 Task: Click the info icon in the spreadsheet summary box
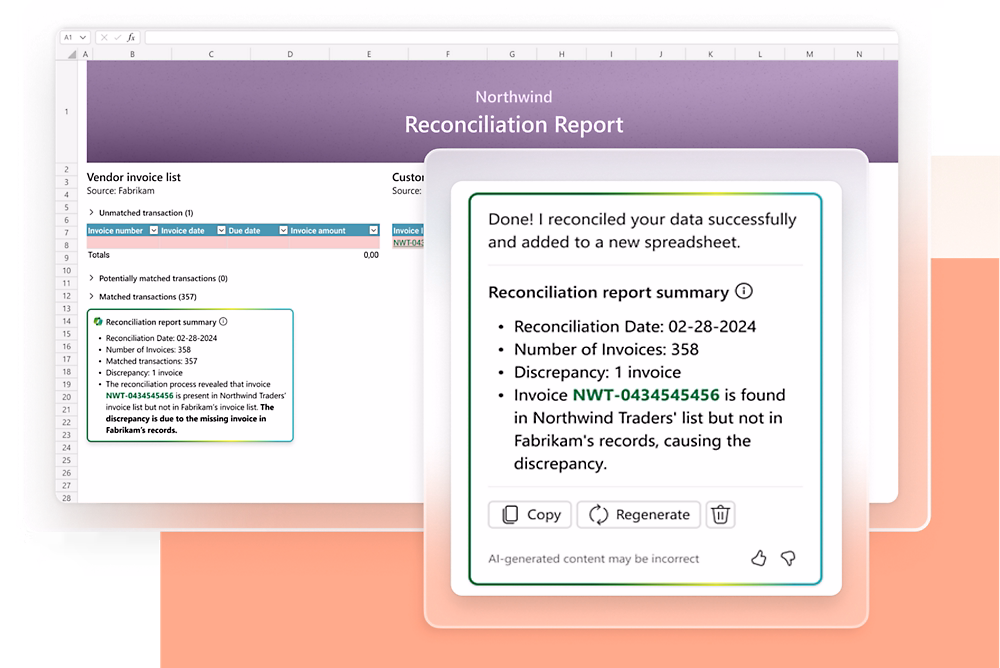[223, 322]
